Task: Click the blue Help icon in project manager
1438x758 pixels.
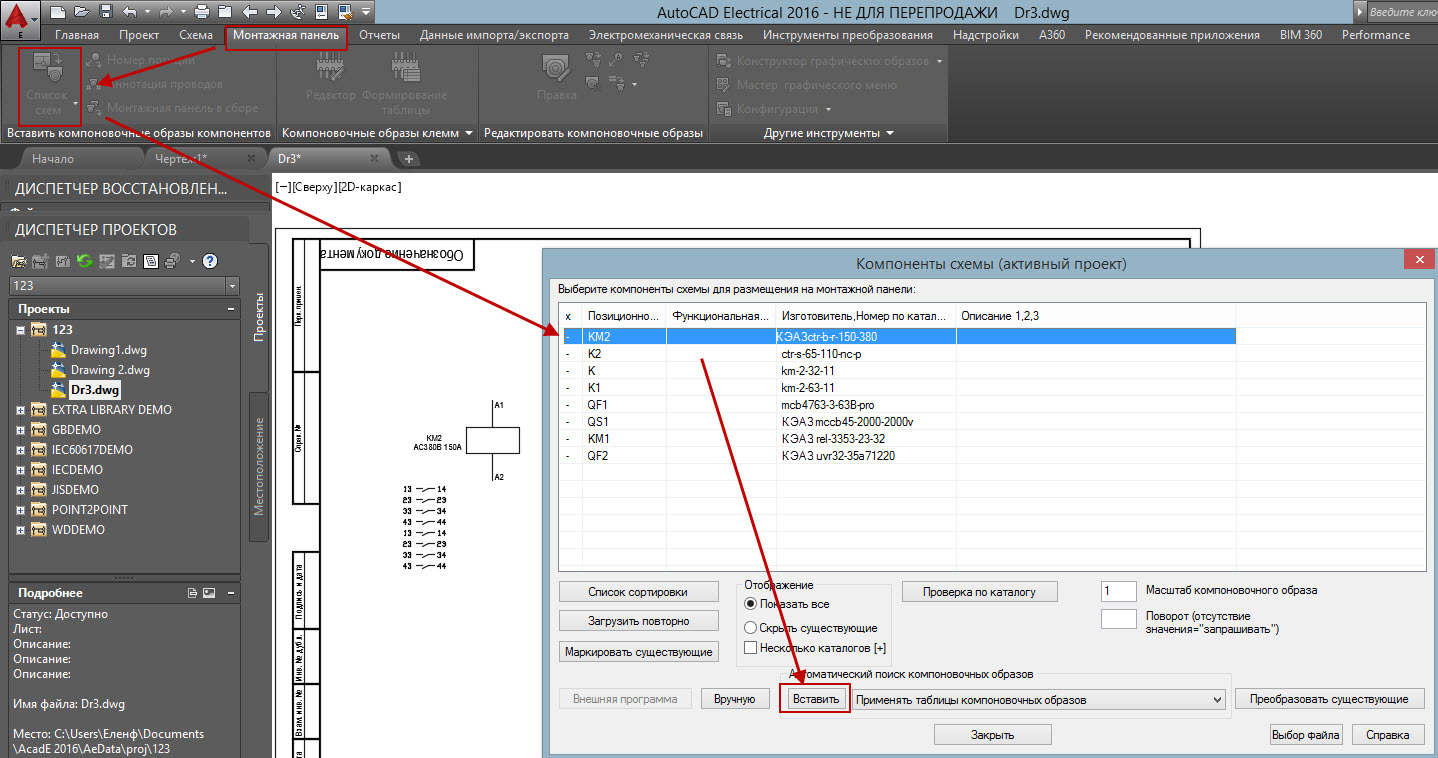Action: [x=210, y=261]
